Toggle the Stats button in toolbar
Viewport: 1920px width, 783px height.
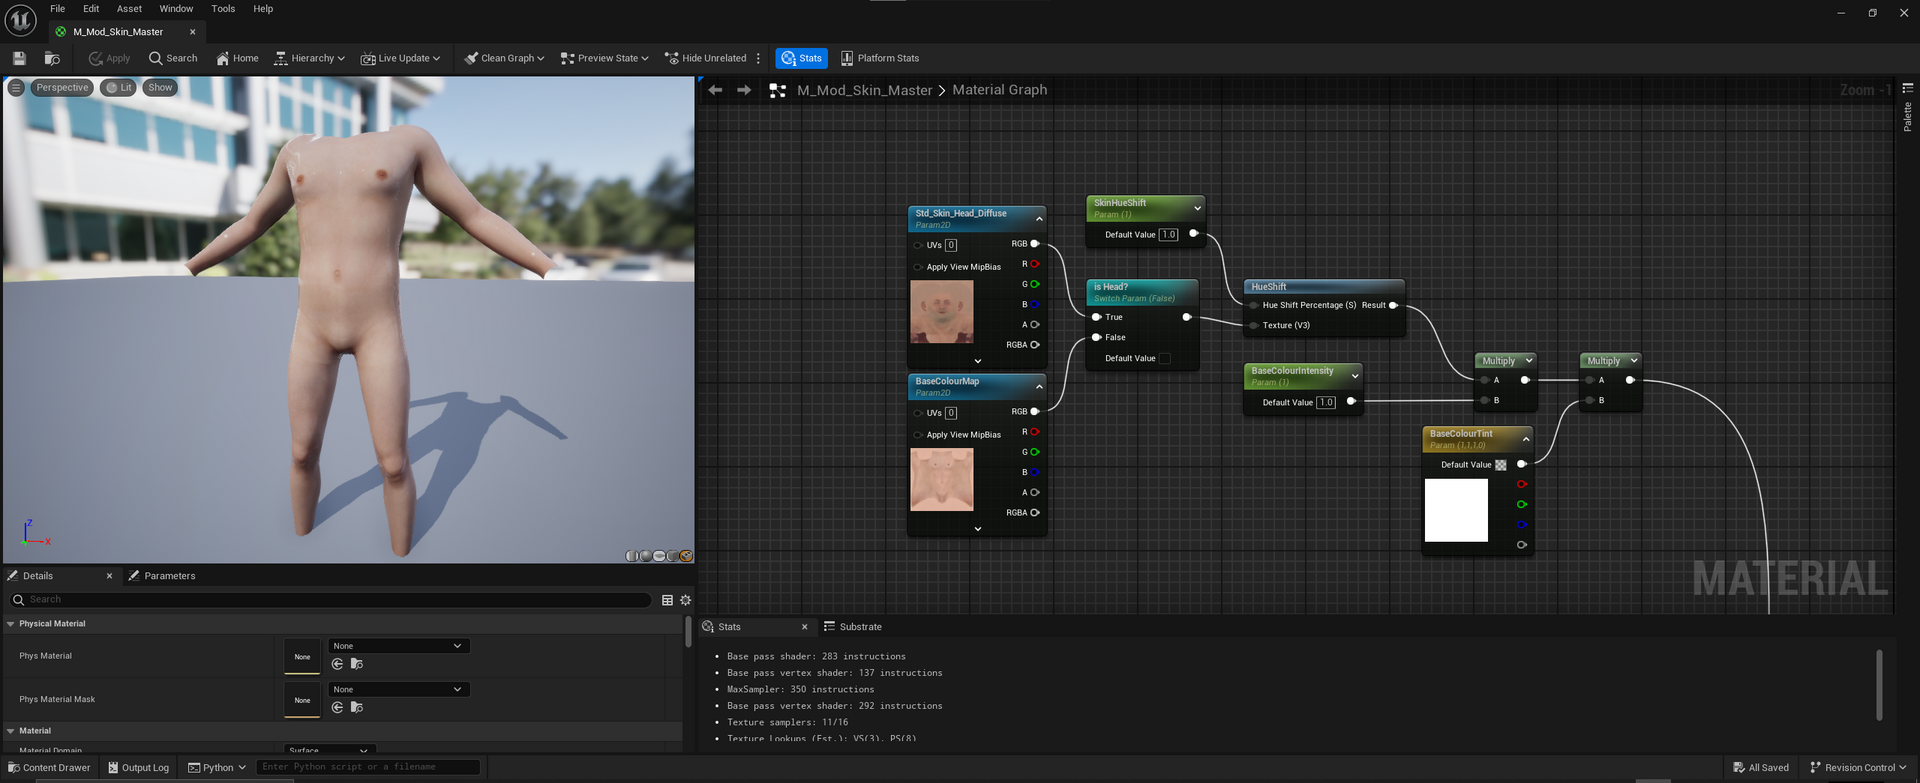tap(801, 58)
